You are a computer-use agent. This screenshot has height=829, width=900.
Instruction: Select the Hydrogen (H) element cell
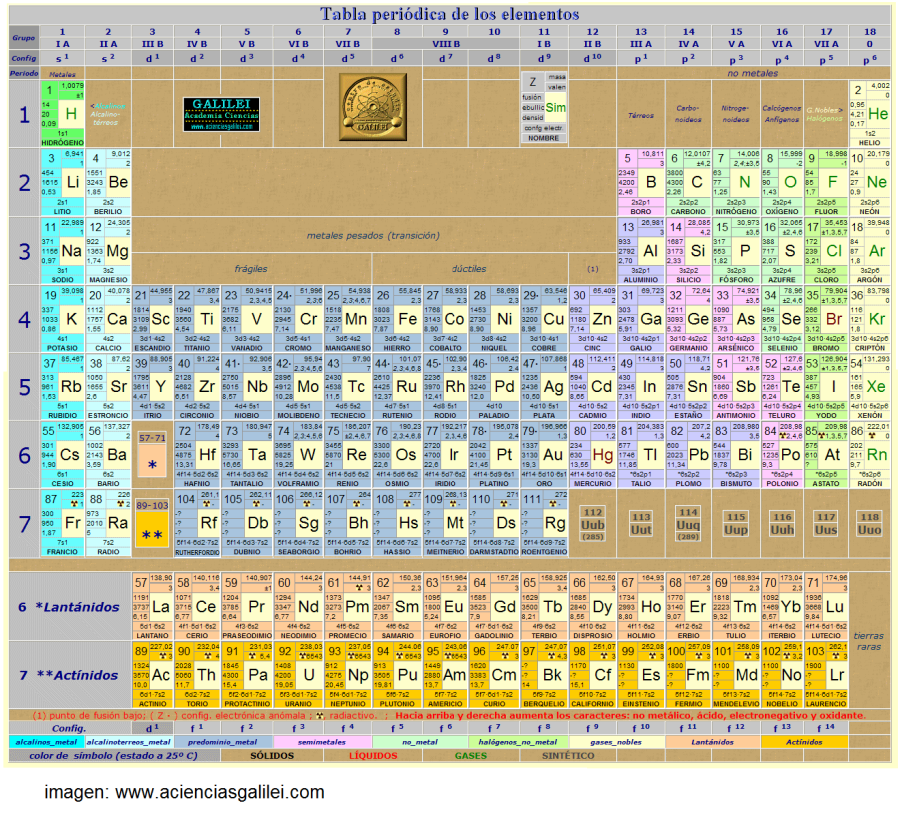pos(62,114)
